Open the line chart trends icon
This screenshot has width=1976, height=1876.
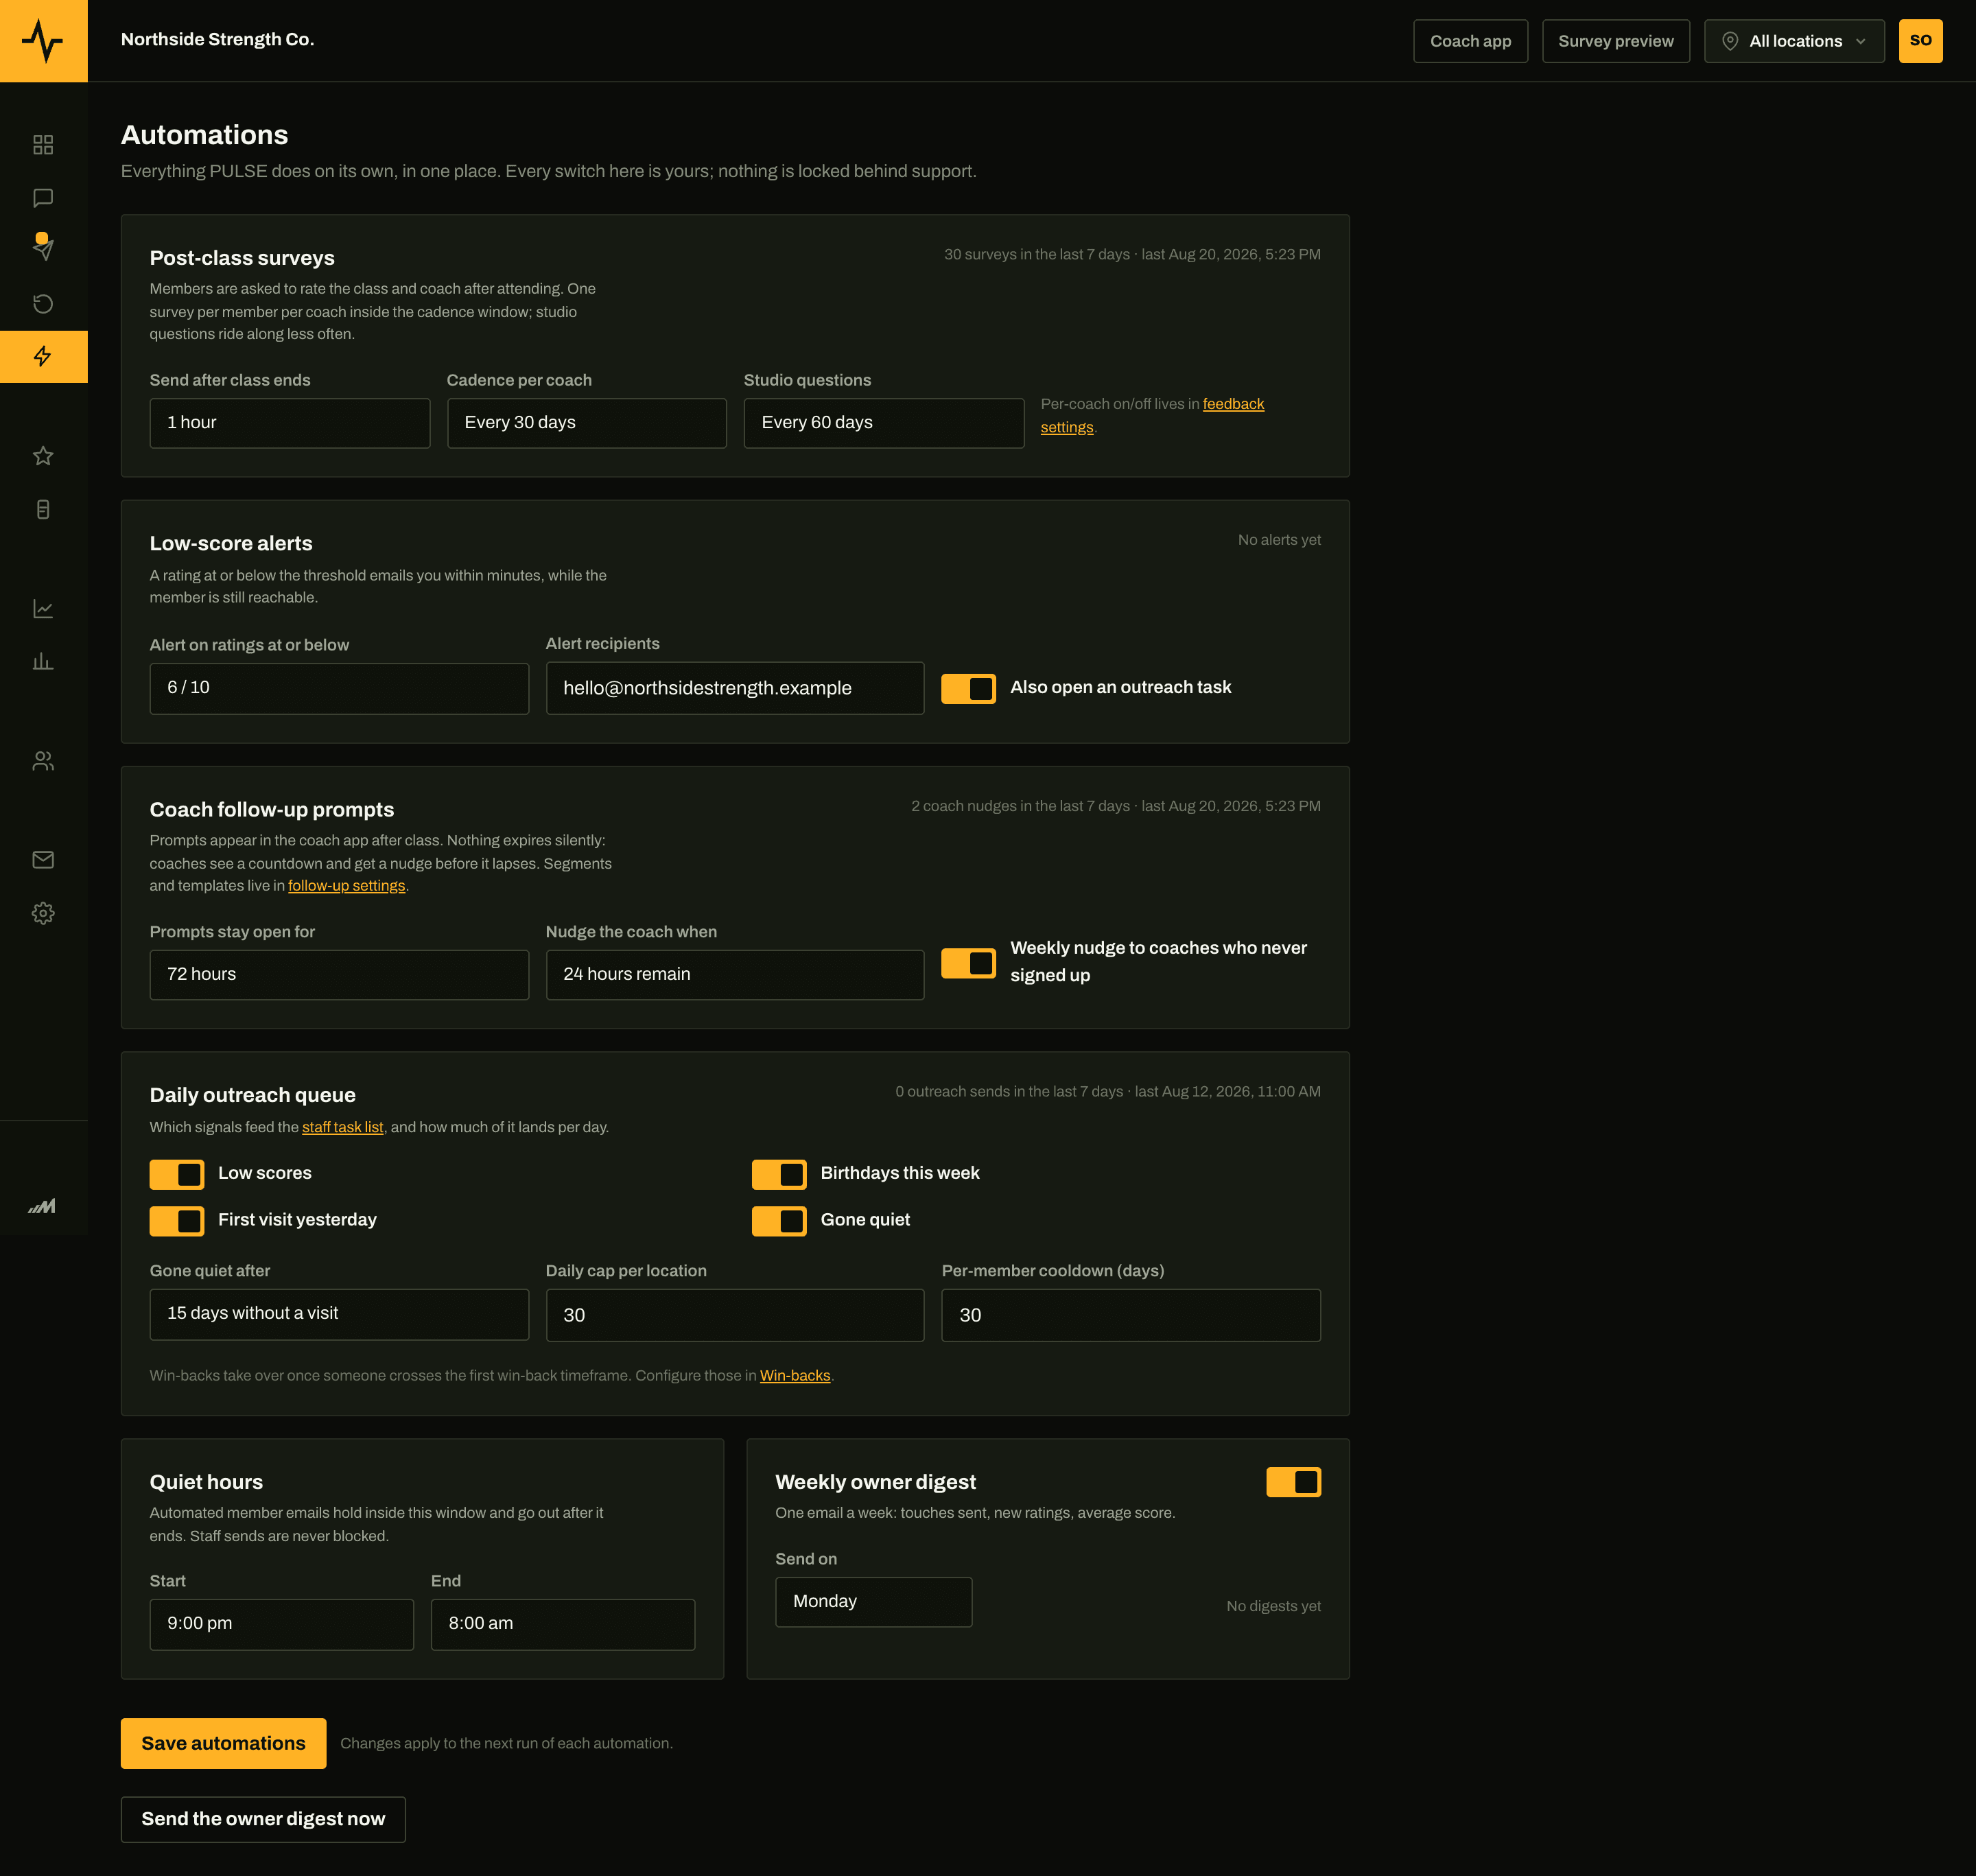click(43, 609)
